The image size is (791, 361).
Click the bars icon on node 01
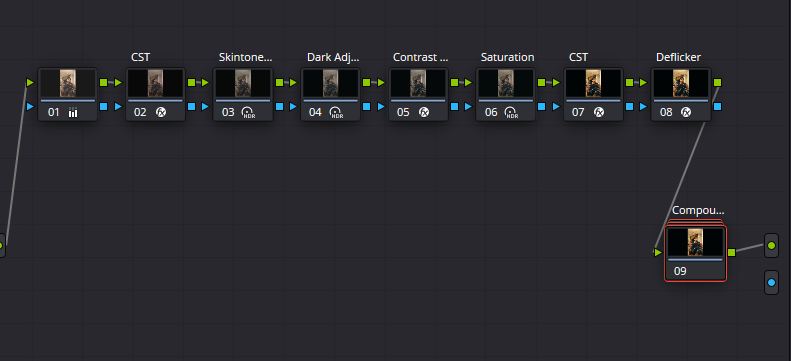[73, 112]
